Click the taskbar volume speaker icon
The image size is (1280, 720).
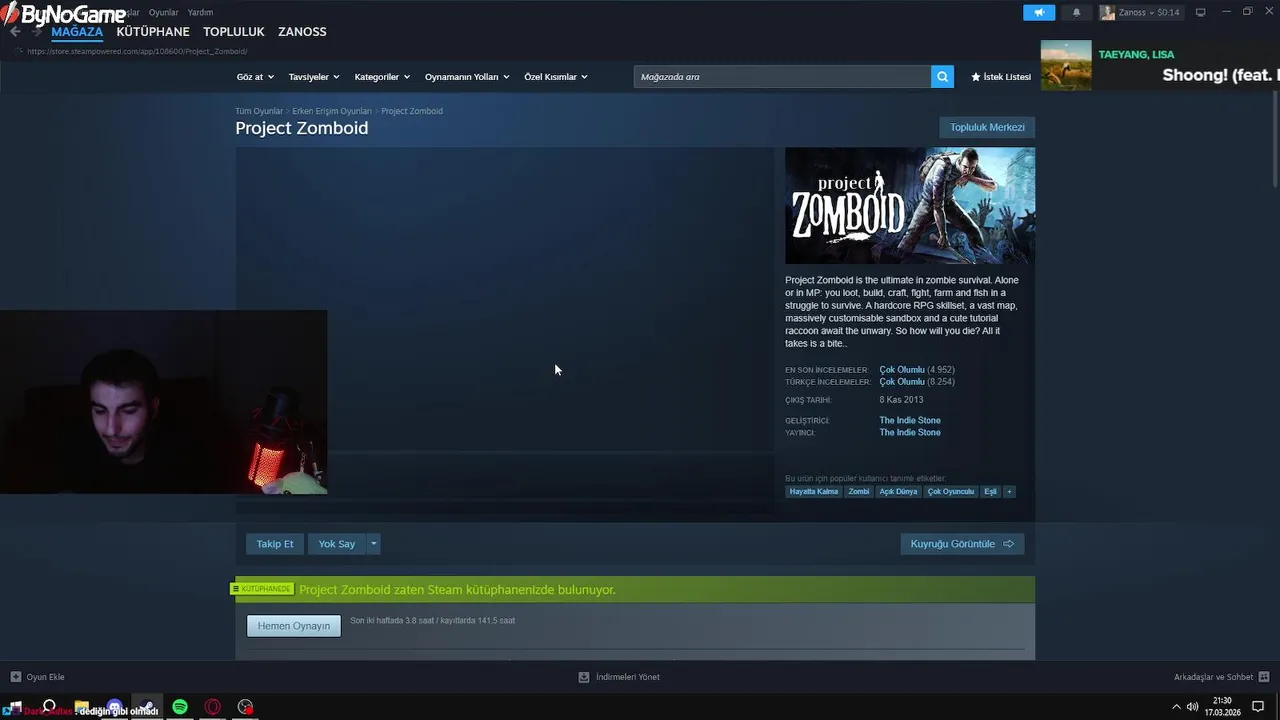[1192, 707]
